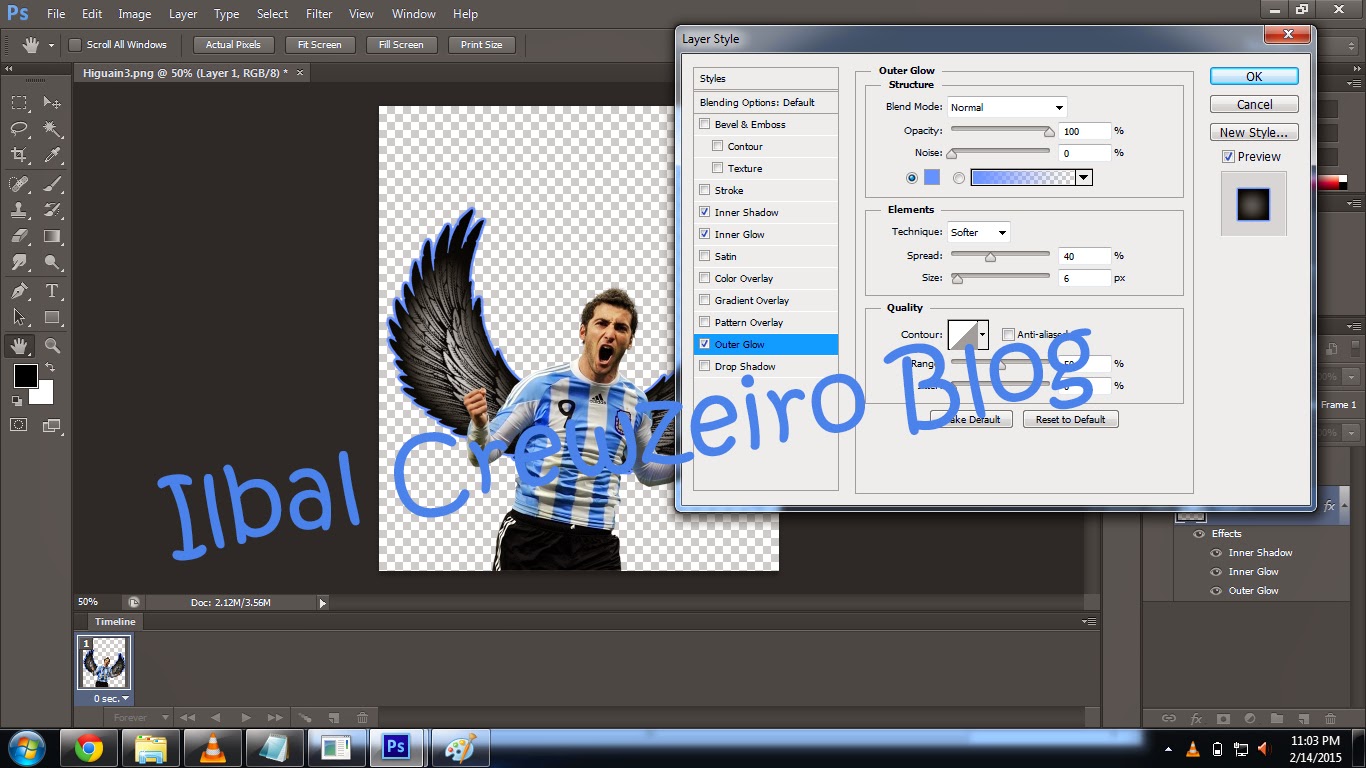The width and height of the screenshot is (1366, 768).
Task: Click the blue glow color swatch
Action: coord(932,178)
